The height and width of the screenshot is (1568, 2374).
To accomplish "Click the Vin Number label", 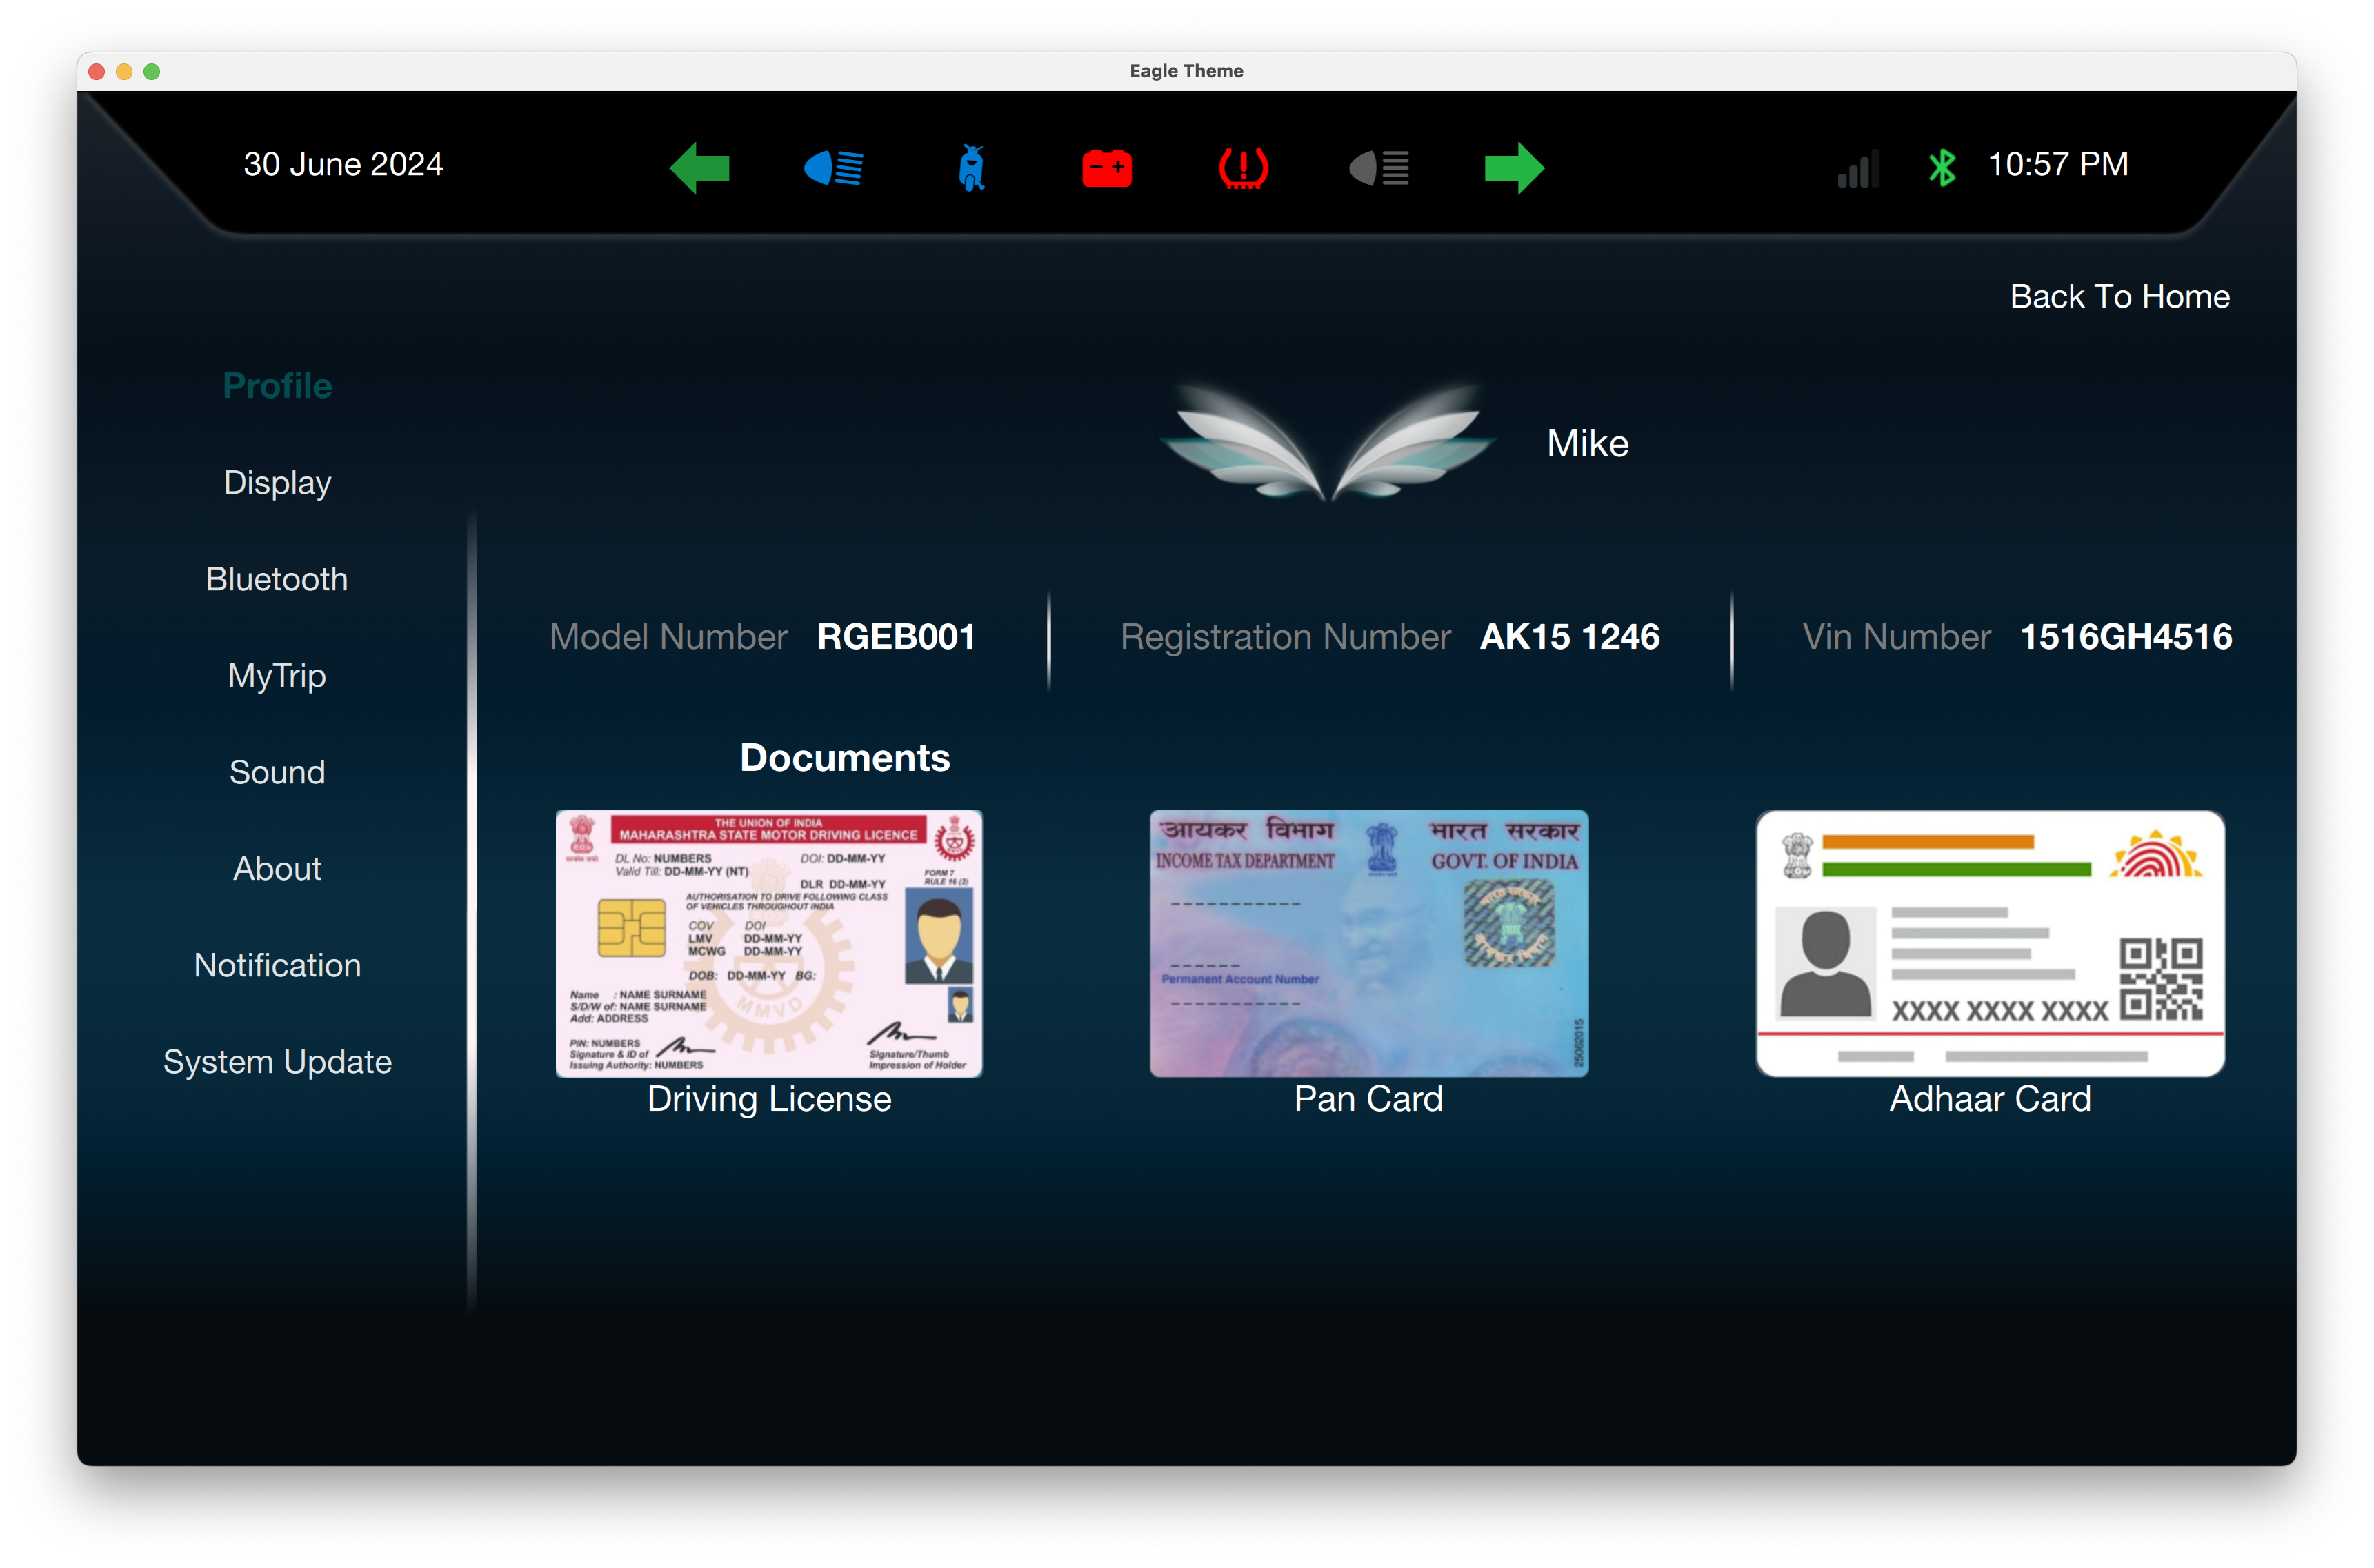I will [x=1897, y=637].
